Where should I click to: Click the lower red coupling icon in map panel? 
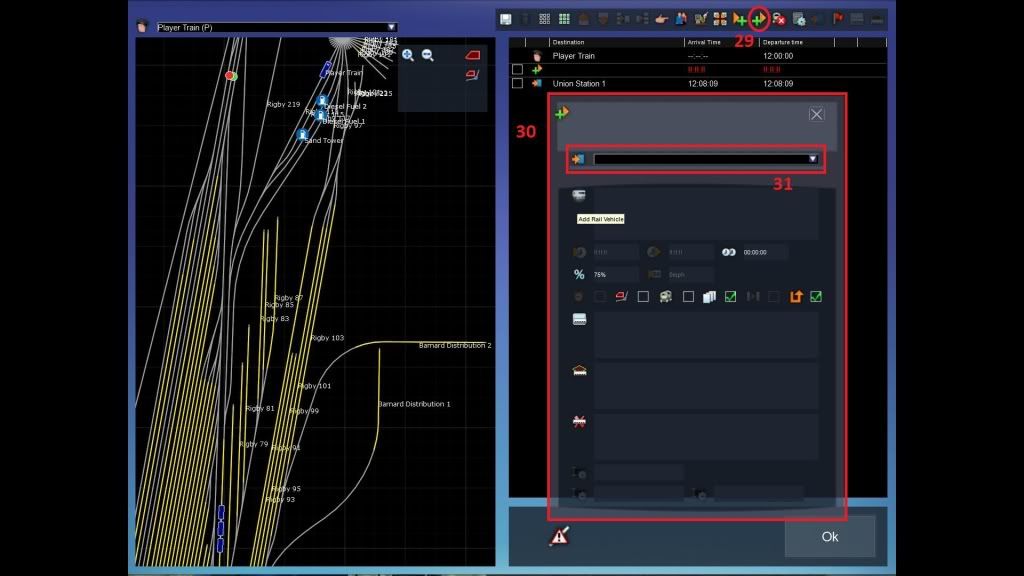click(x=472, y=76)
